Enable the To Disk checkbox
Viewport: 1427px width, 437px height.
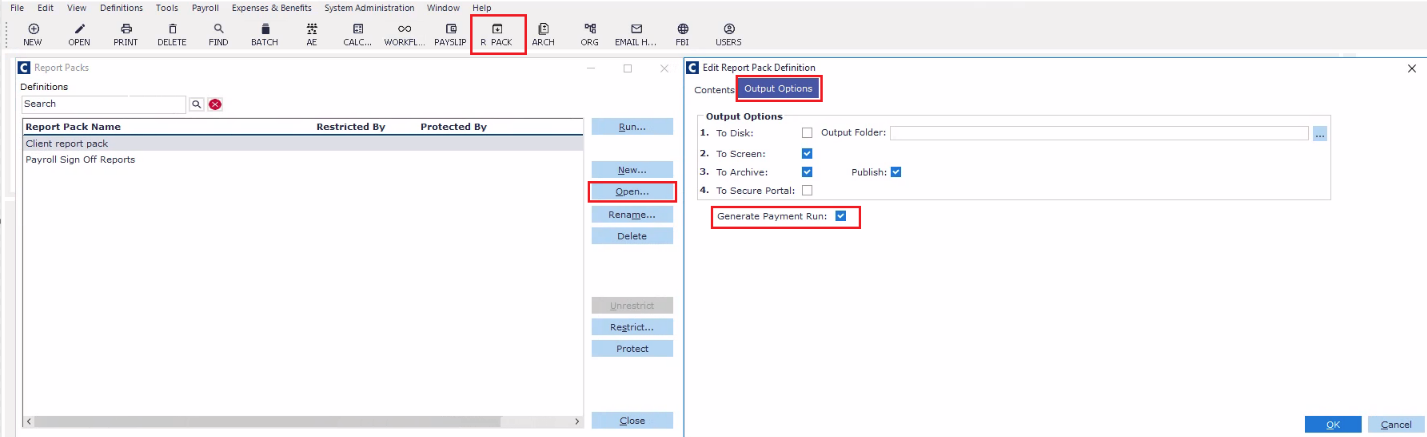click(x=807, y=132)
